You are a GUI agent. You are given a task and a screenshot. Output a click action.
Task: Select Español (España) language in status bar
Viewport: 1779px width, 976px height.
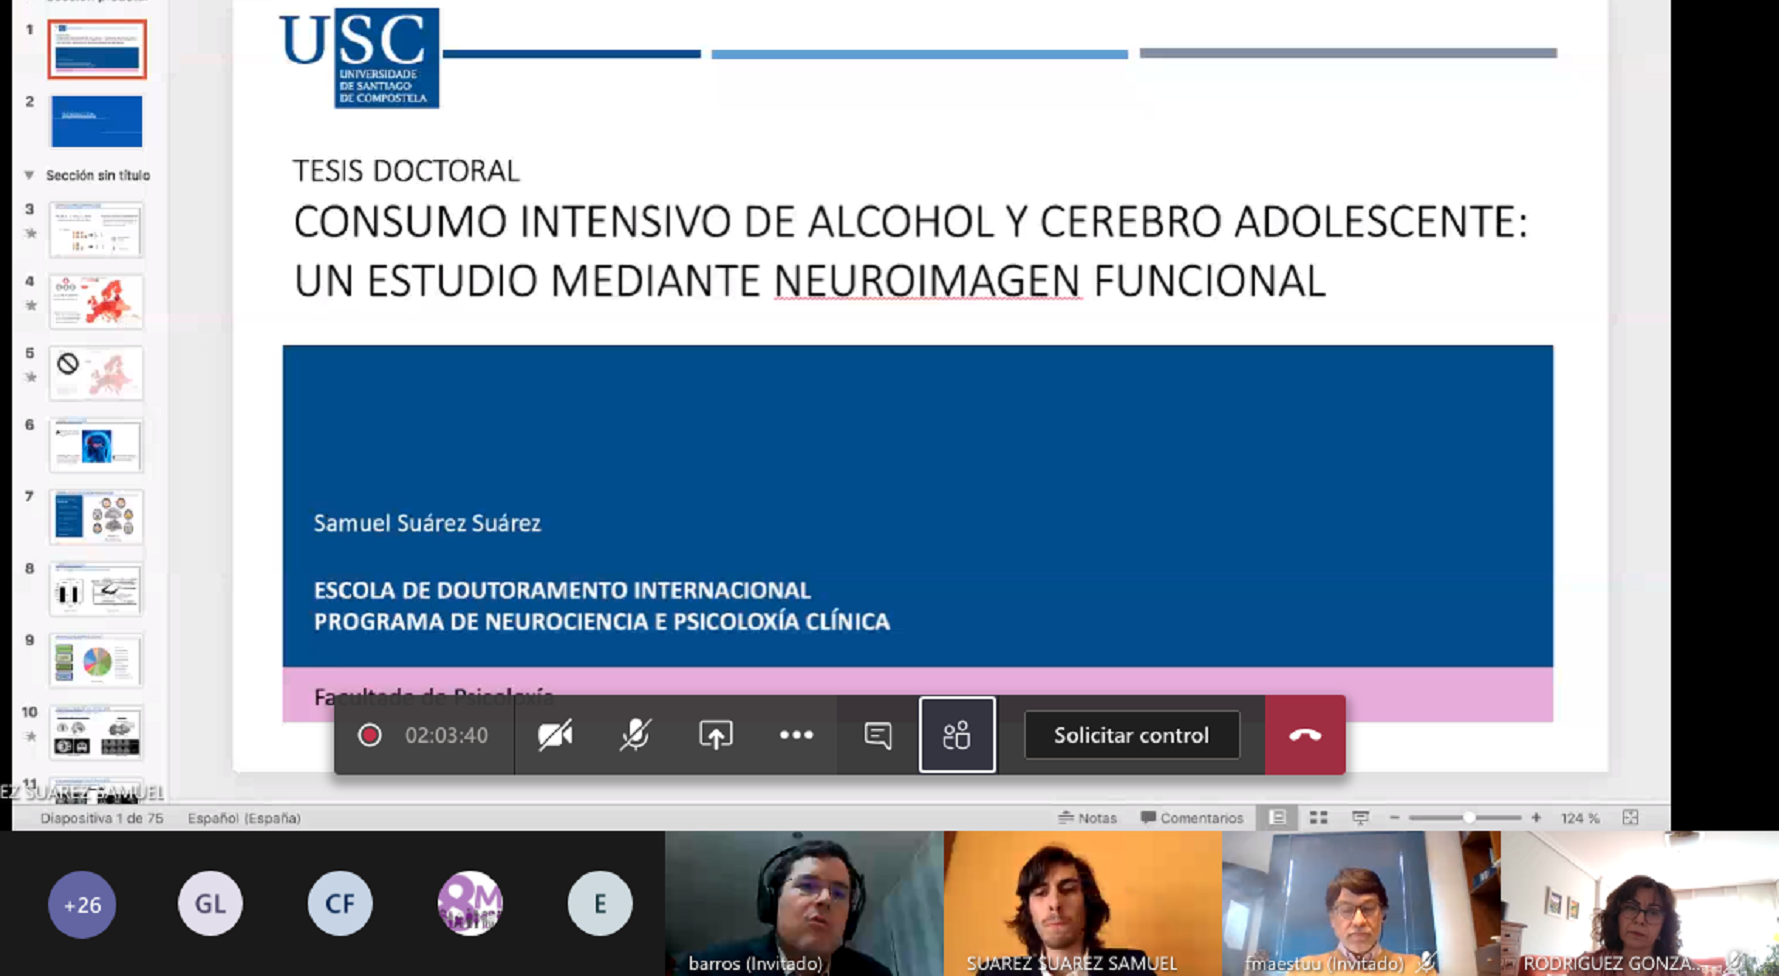(244, 818)
